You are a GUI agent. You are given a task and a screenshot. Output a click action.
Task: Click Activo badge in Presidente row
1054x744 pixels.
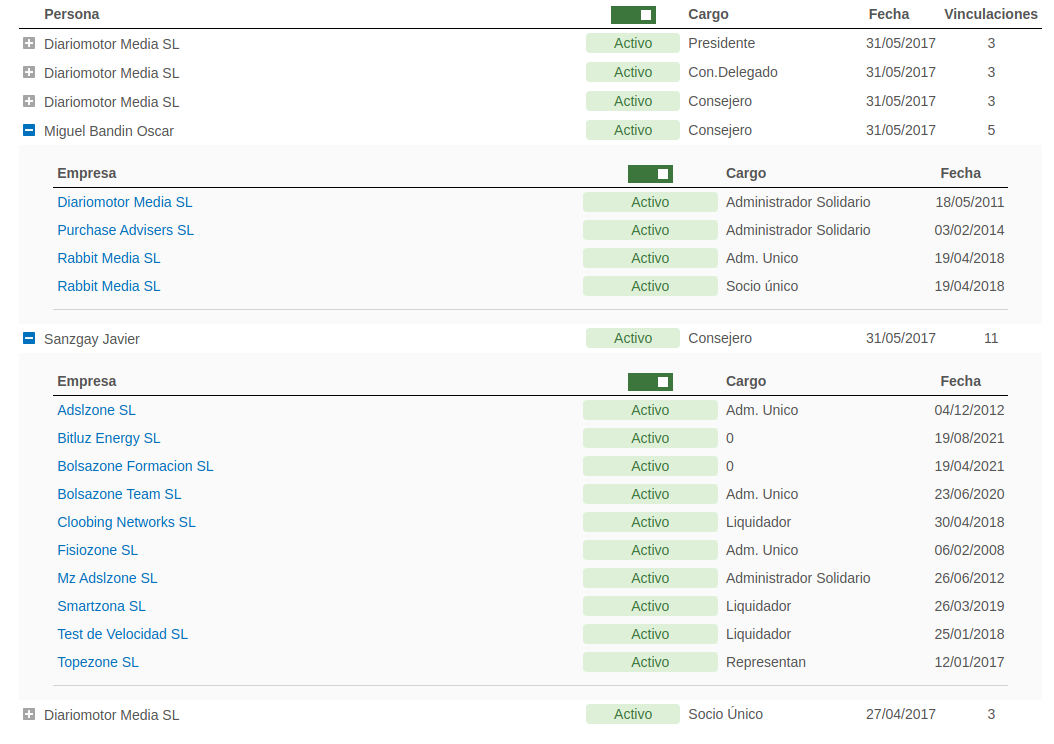pyautogui.click(x=633, y=43)
